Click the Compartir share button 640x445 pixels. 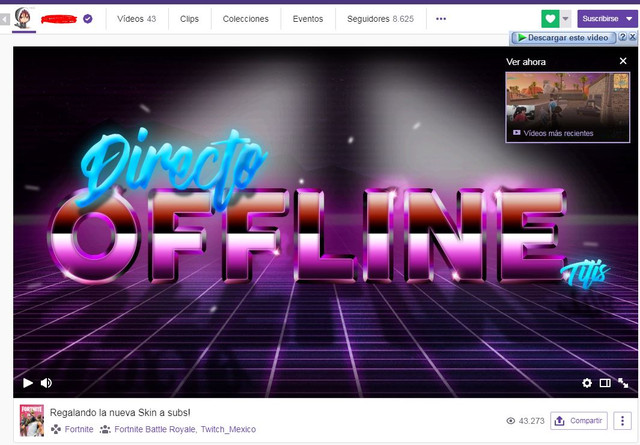pyautogui.click(x=579, y=421)
